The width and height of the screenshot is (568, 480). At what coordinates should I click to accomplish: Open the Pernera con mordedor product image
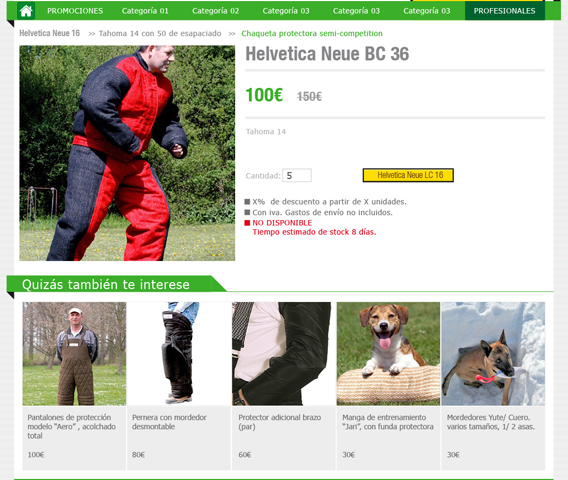[x=179, y=354]
